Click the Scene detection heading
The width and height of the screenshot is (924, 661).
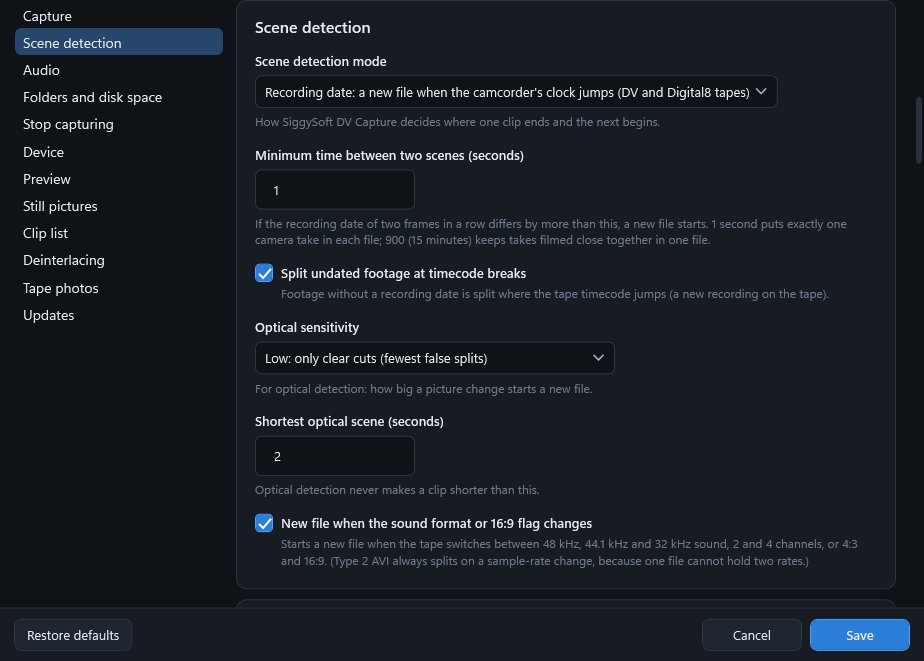[312, 28]
